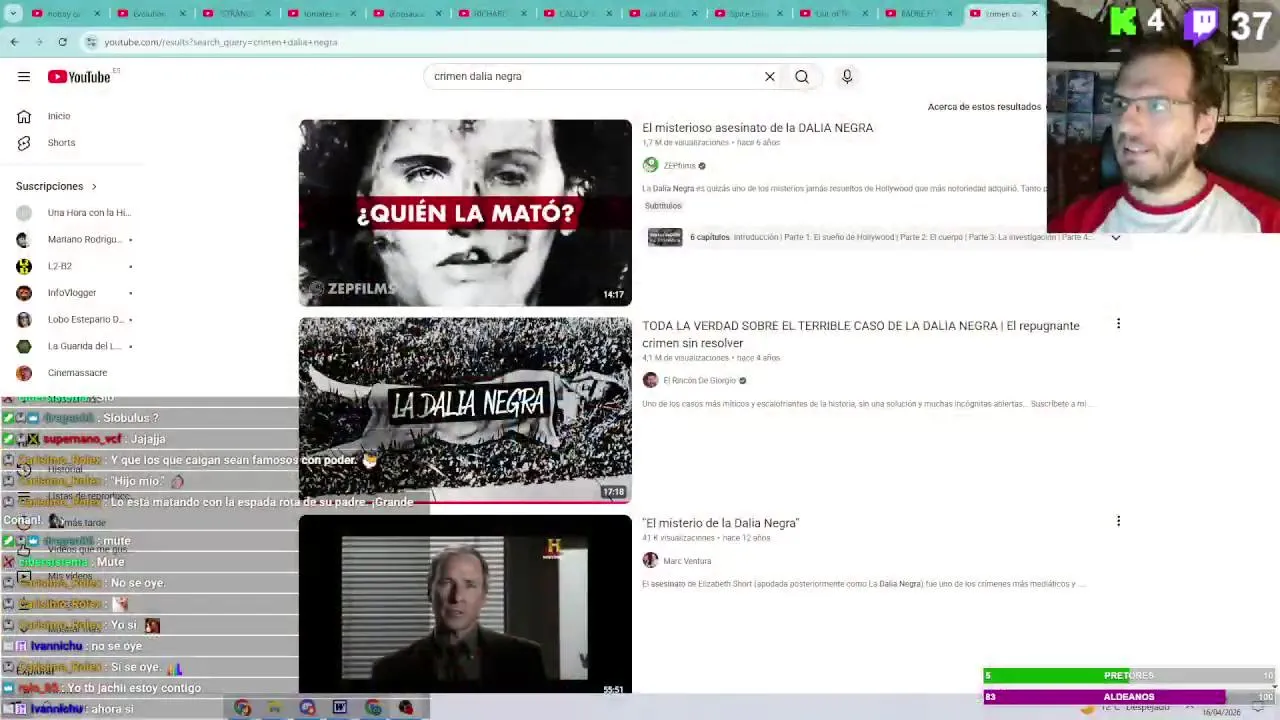Viewport: 1280px width, 720px height.
Task: Click the 17:18 duration on Dalia Negra thumbnail
Action: coord(613,492)
